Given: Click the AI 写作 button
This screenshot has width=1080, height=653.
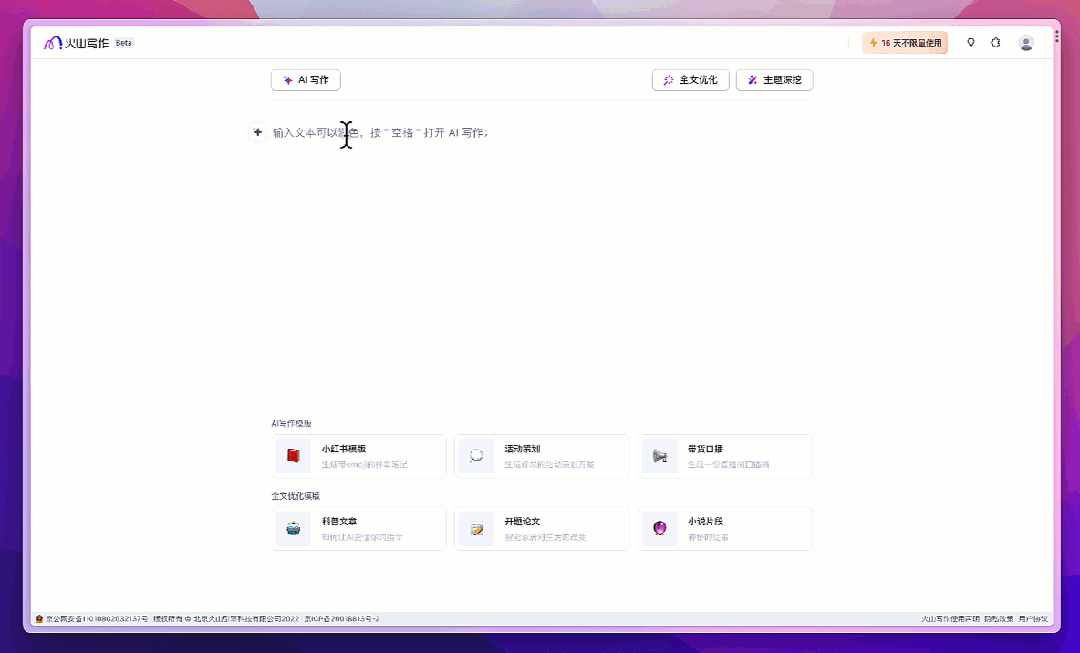Looking at the screenshot, I should pos(305,80).
